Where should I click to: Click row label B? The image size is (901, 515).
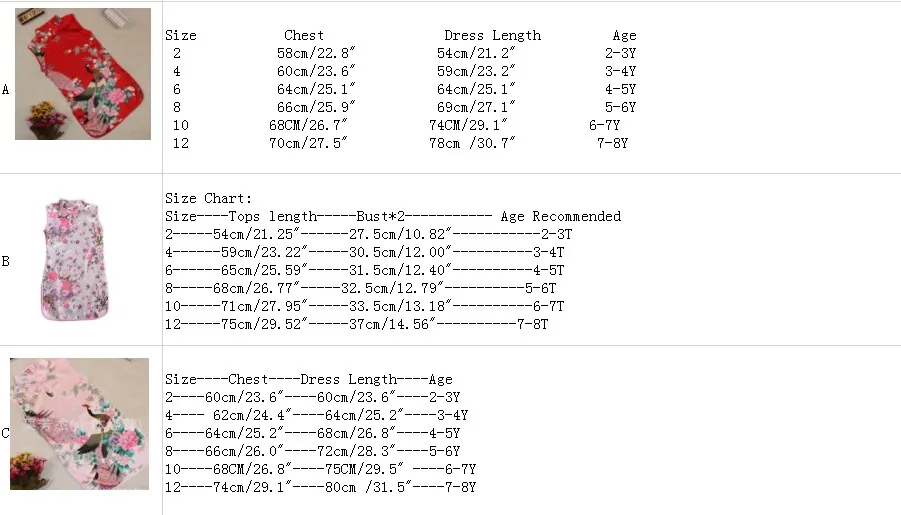5,262
